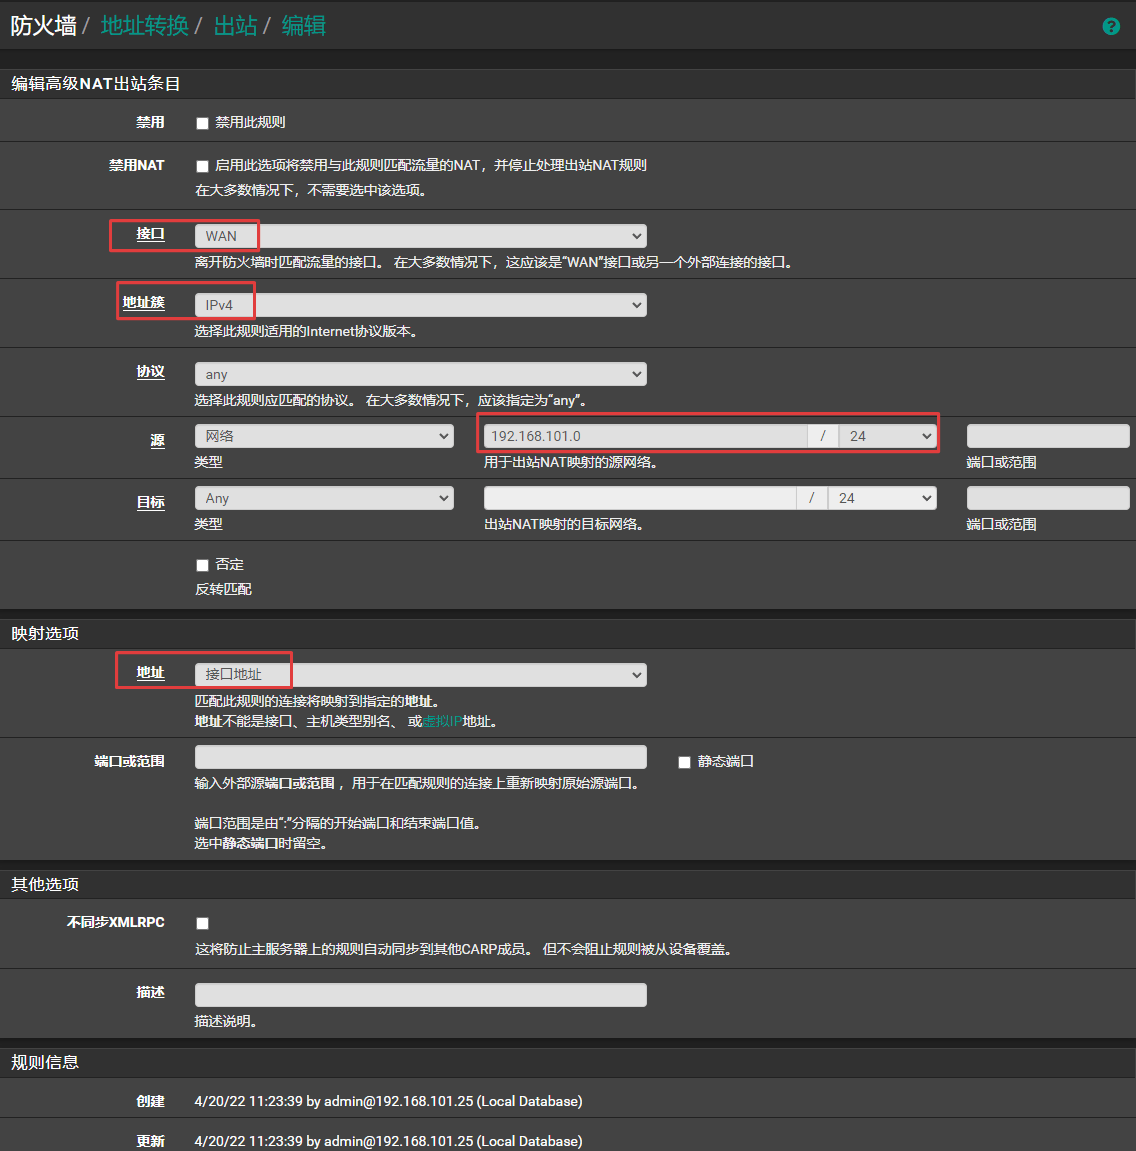The height and width of the screenshot is (1151, 1136).
Task: Tick the 不同步XMLRPC checkbox
Action: pyautogui.click(x=202, y=923)
